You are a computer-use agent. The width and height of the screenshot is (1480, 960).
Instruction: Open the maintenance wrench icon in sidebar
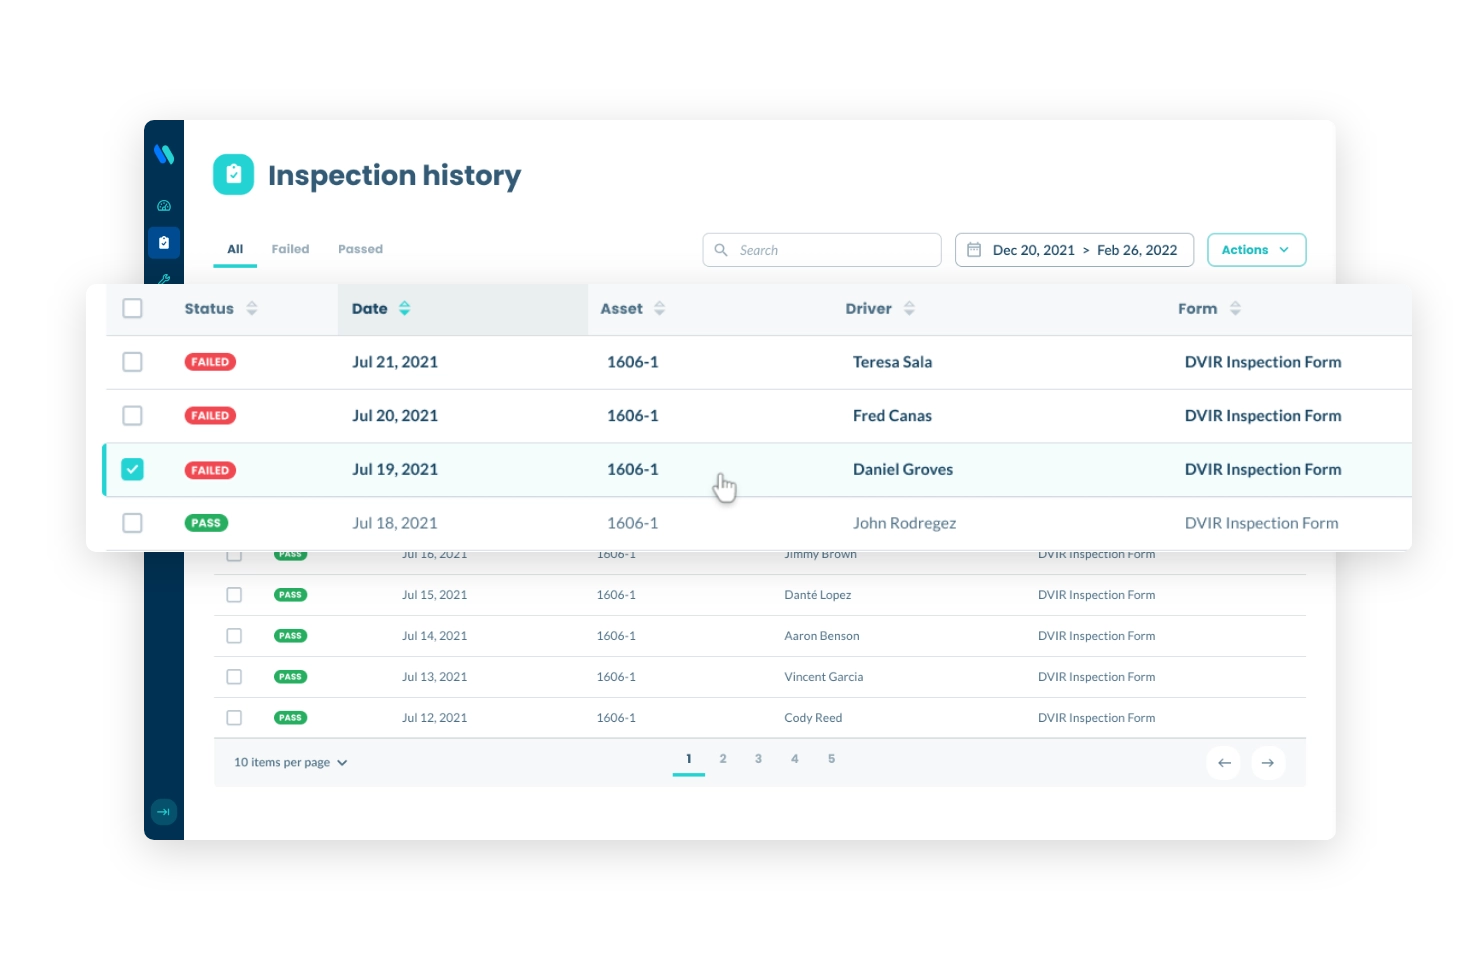click(x=164, y=279)
